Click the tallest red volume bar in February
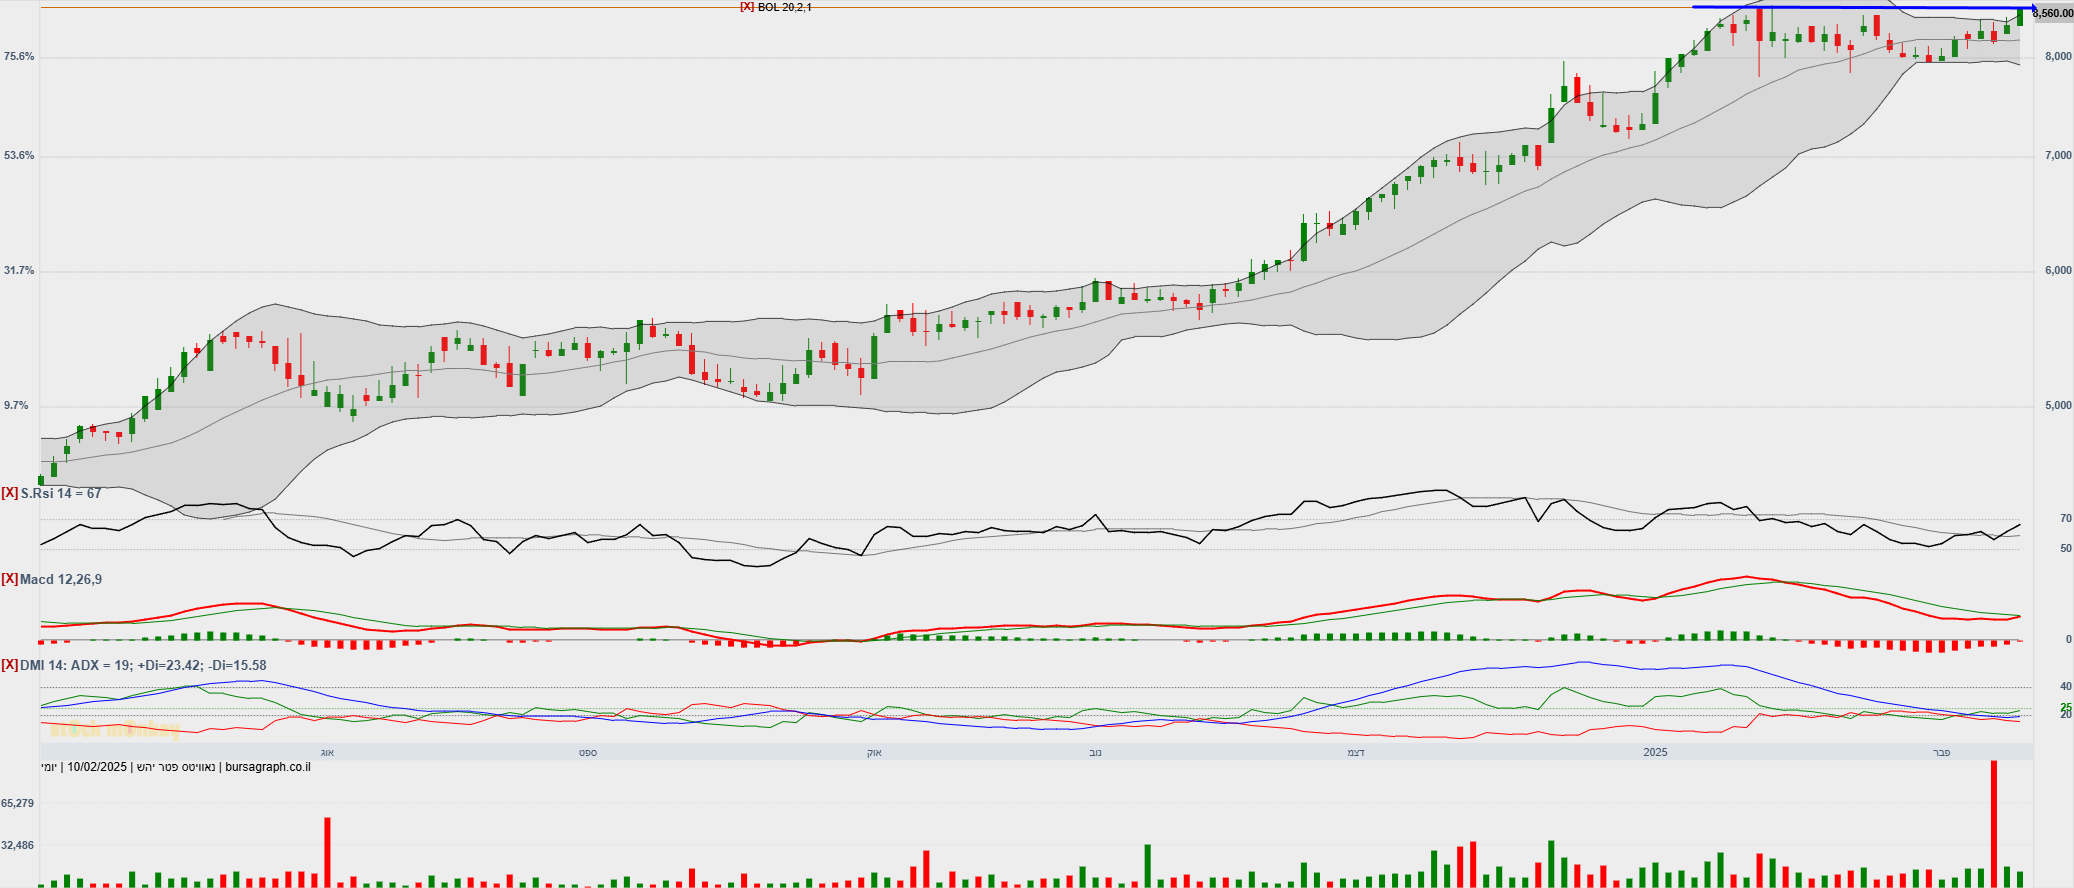The height and width of the screenshot is (888, 2074). click(x=1994, y=824)
